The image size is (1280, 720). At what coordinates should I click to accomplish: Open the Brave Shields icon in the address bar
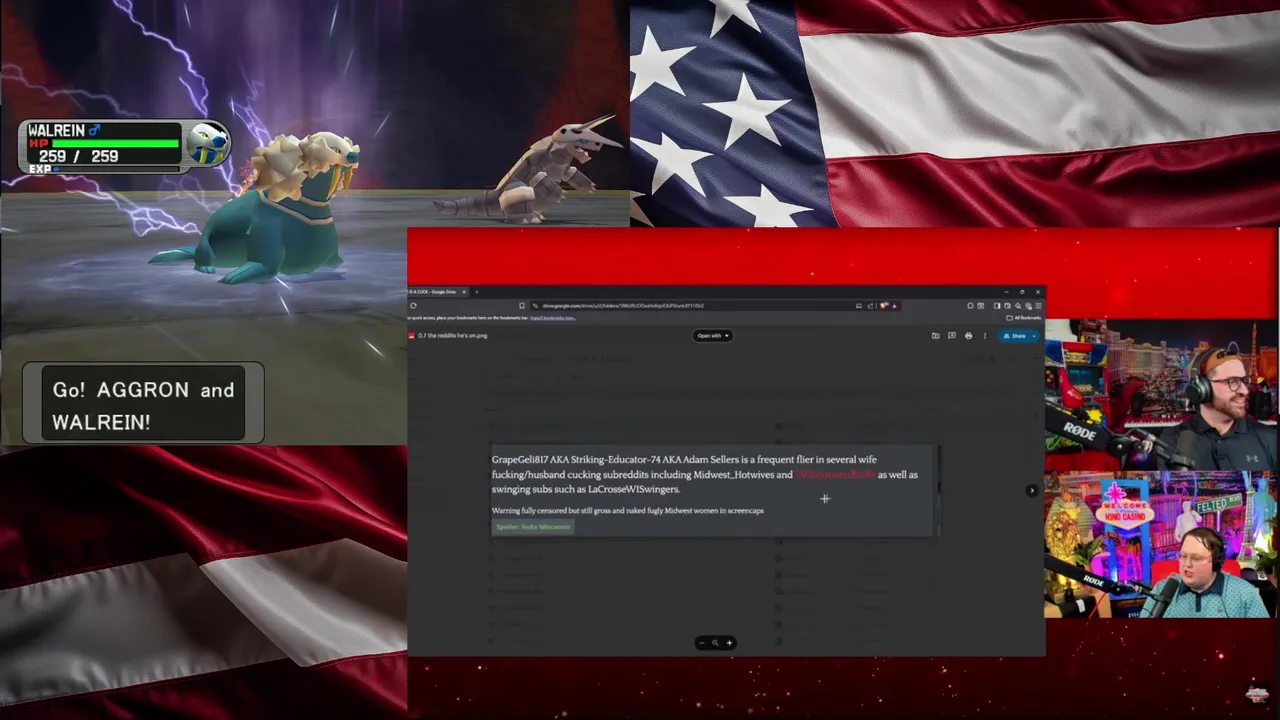(883, 306)
